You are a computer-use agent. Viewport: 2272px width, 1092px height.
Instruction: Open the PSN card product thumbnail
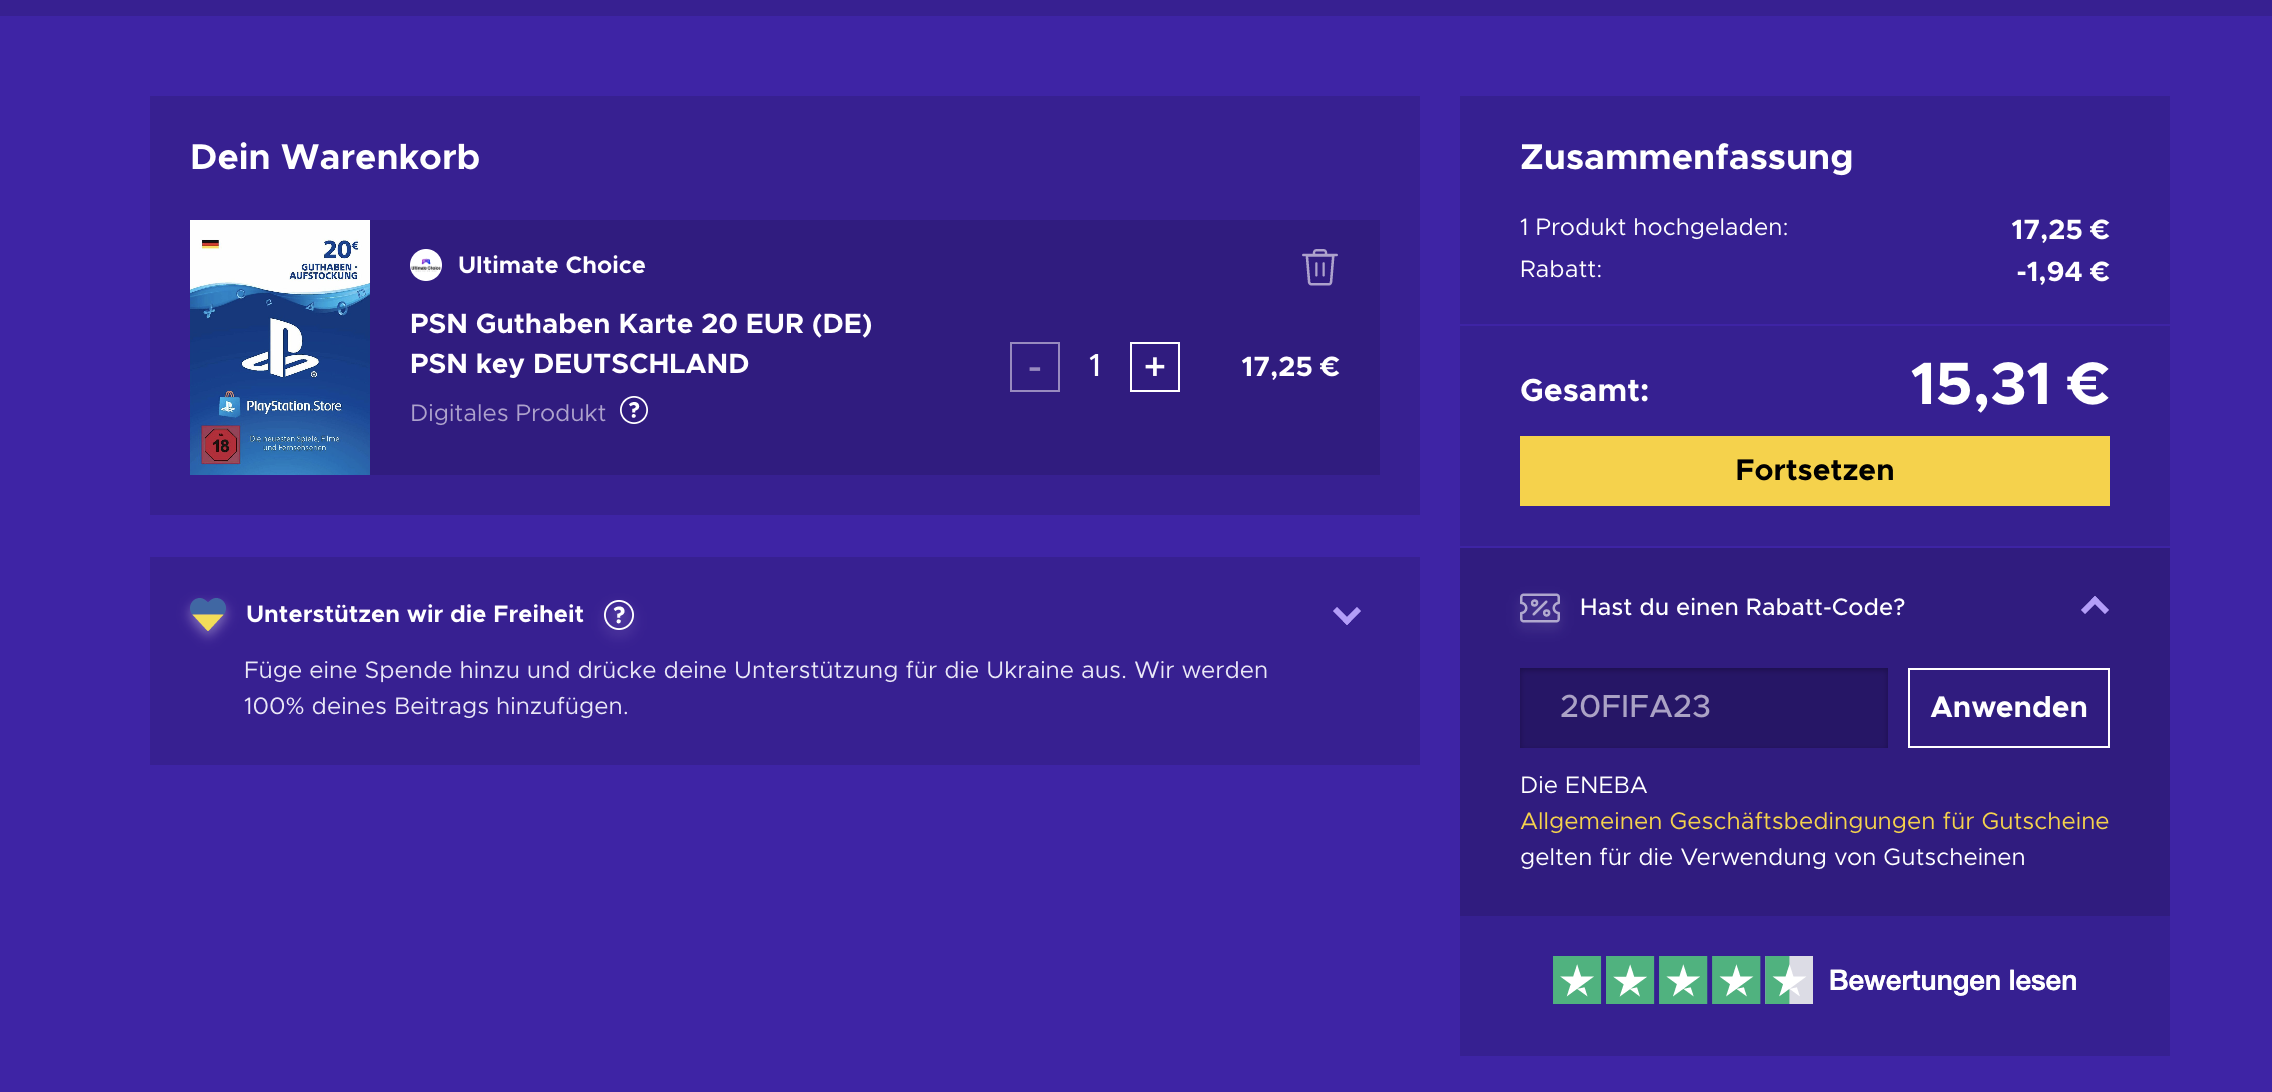click(280, 347)
